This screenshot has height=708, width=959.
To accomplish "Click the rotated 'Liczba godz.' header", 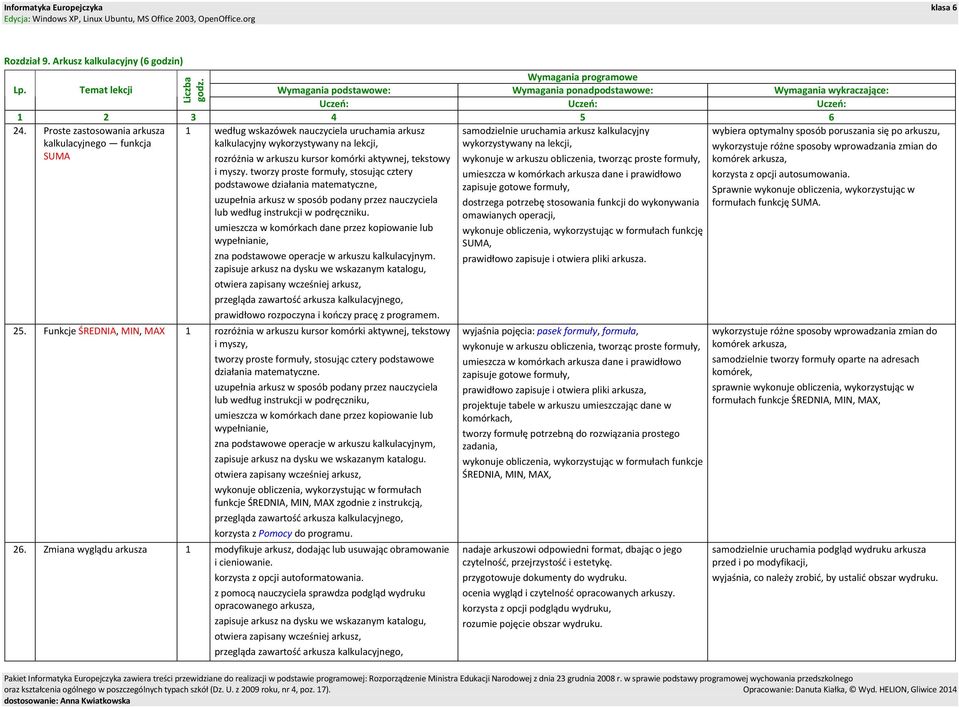I will 194,90.
